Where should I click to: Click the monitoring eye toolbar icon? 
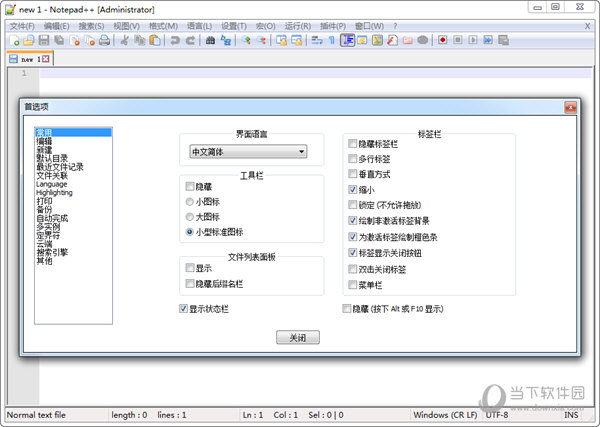tap(422, 40)
